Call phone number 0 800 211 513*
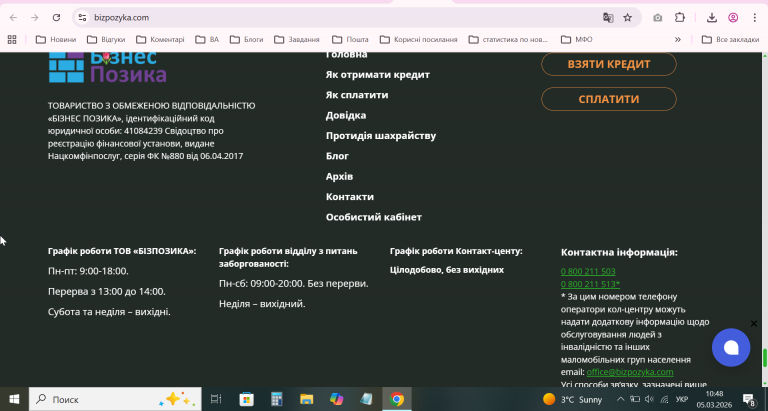Screen dimensions: 768x411 coord(590,284)
